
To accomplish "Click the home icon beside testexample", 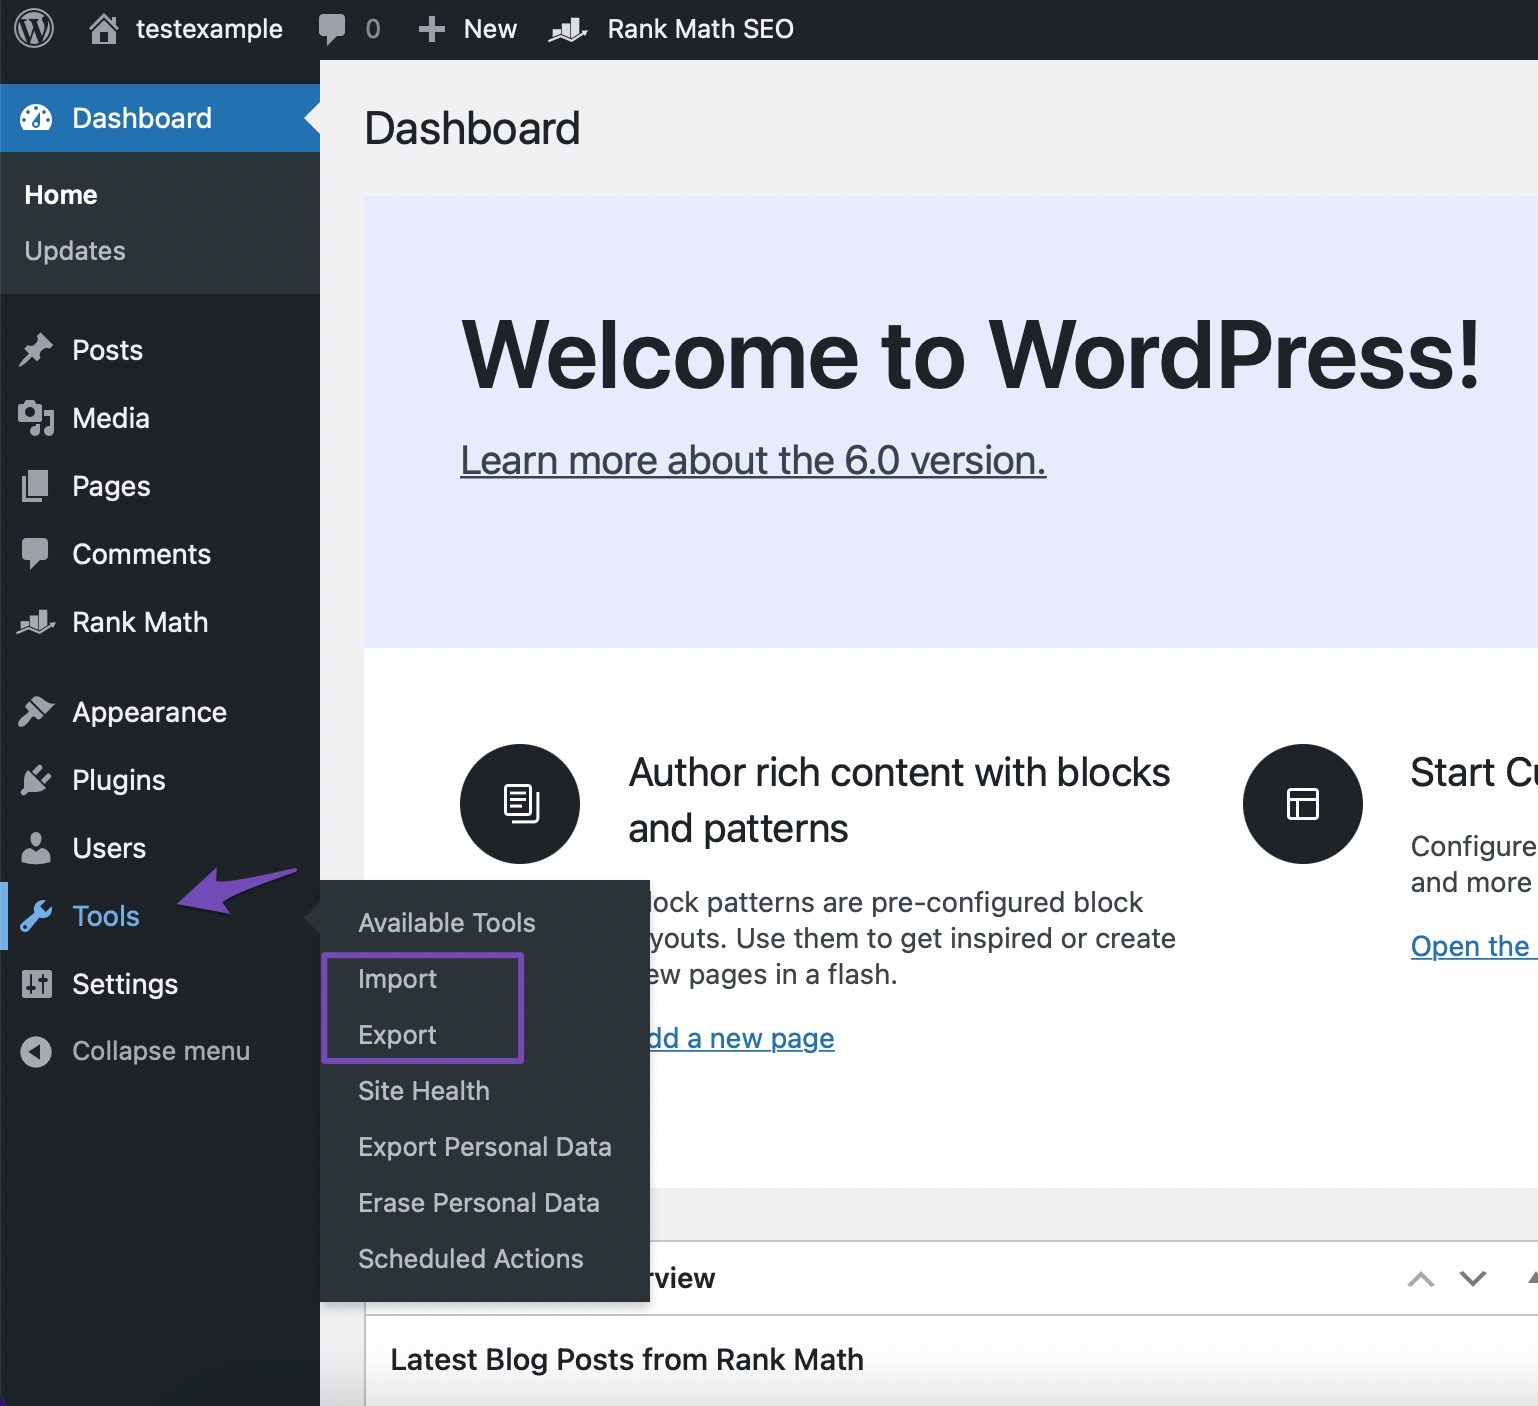I will pyautogui.click(x=104, y=29).
